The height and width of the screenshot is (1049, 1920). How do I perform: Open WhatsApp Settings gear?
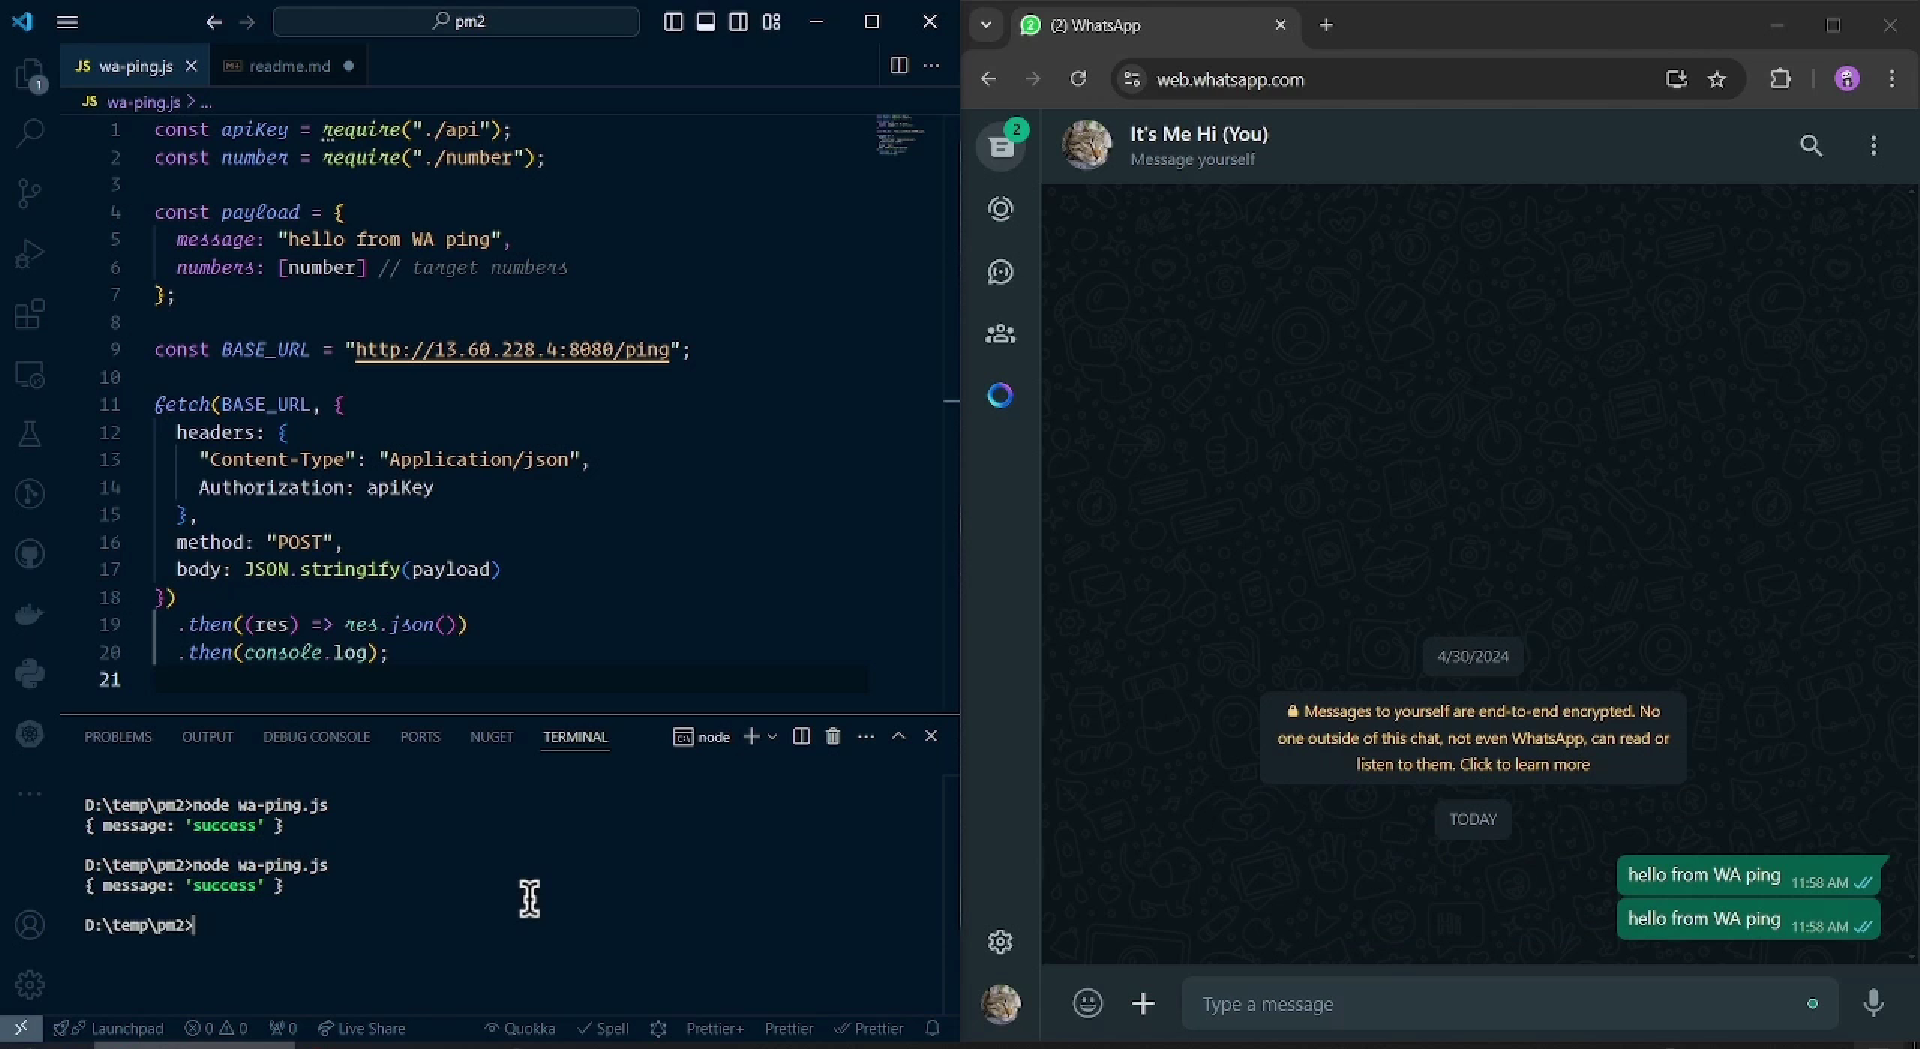(1000, 942)
